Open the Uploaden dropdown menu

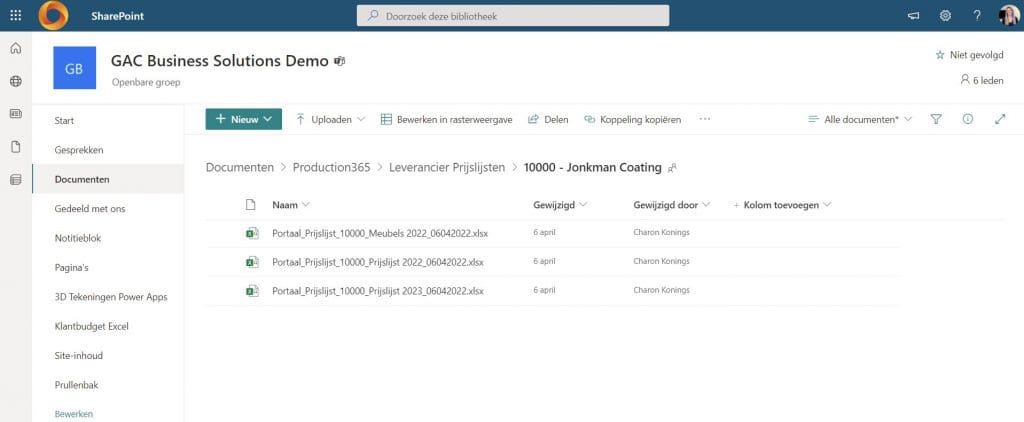pyautogui.click(x=330, y=119)
